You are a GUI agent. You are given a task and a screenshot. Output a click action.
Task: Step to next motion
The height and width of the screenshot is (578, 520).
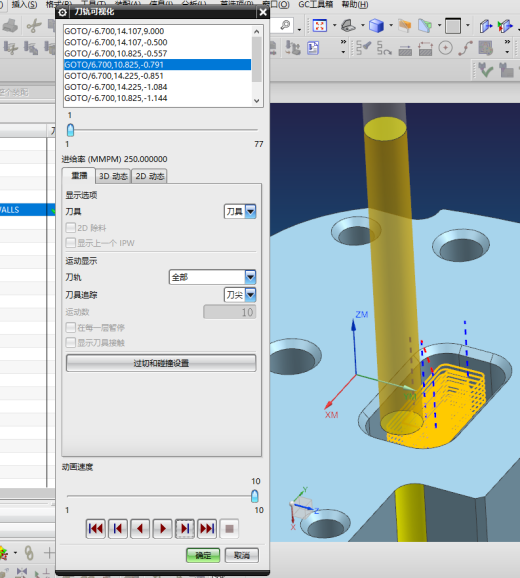point(185,529)
